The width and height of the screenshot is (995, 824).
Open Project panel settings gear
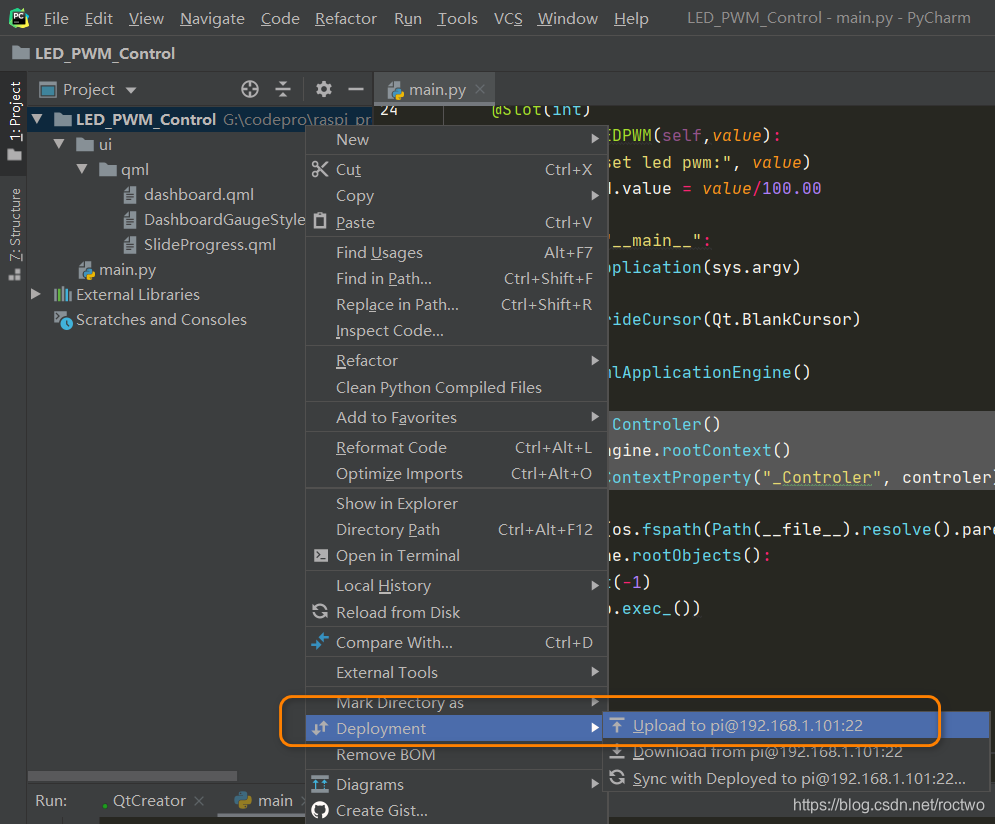coord(324,89)
